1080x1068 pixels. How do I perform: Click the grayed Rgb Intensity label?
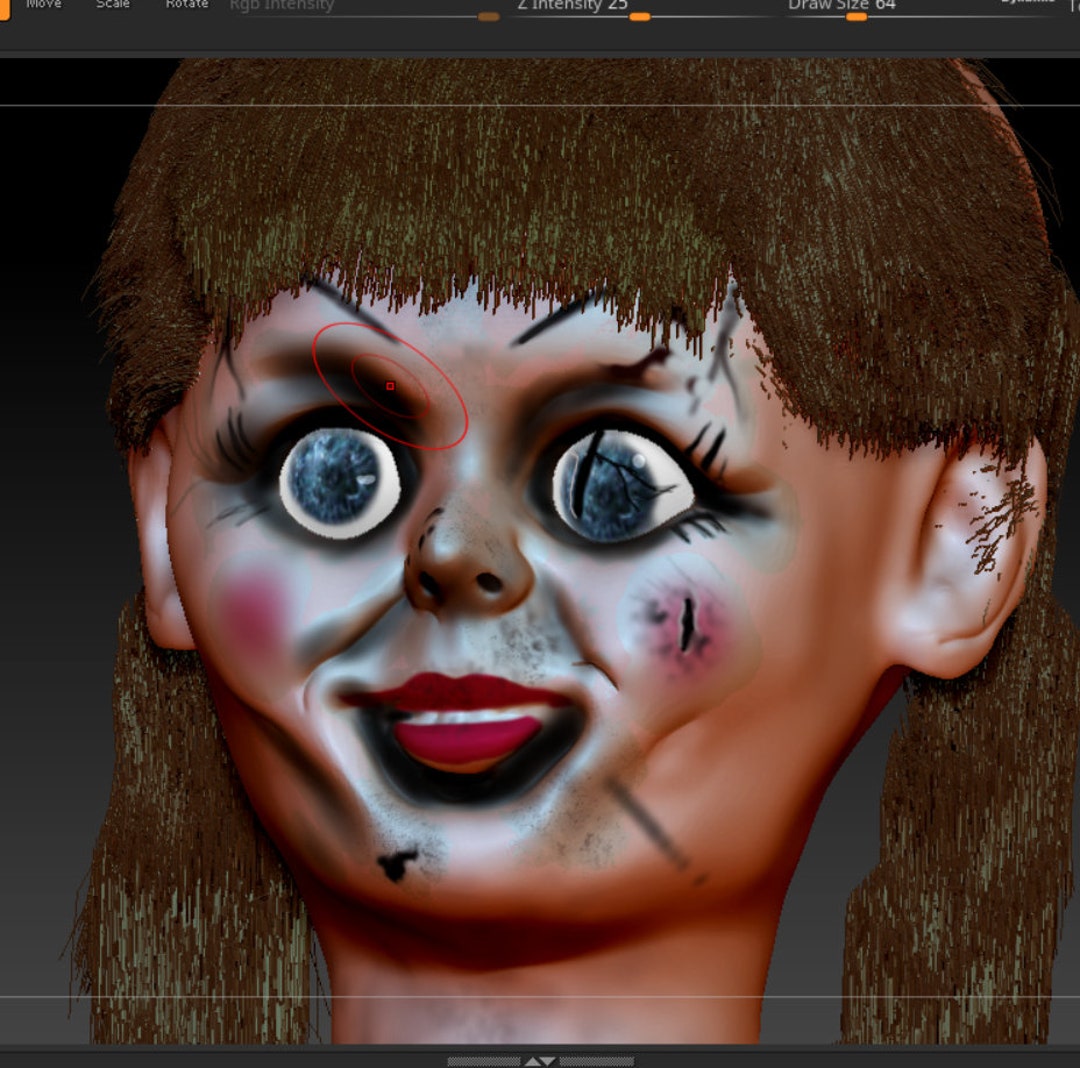tap(282, 5)
